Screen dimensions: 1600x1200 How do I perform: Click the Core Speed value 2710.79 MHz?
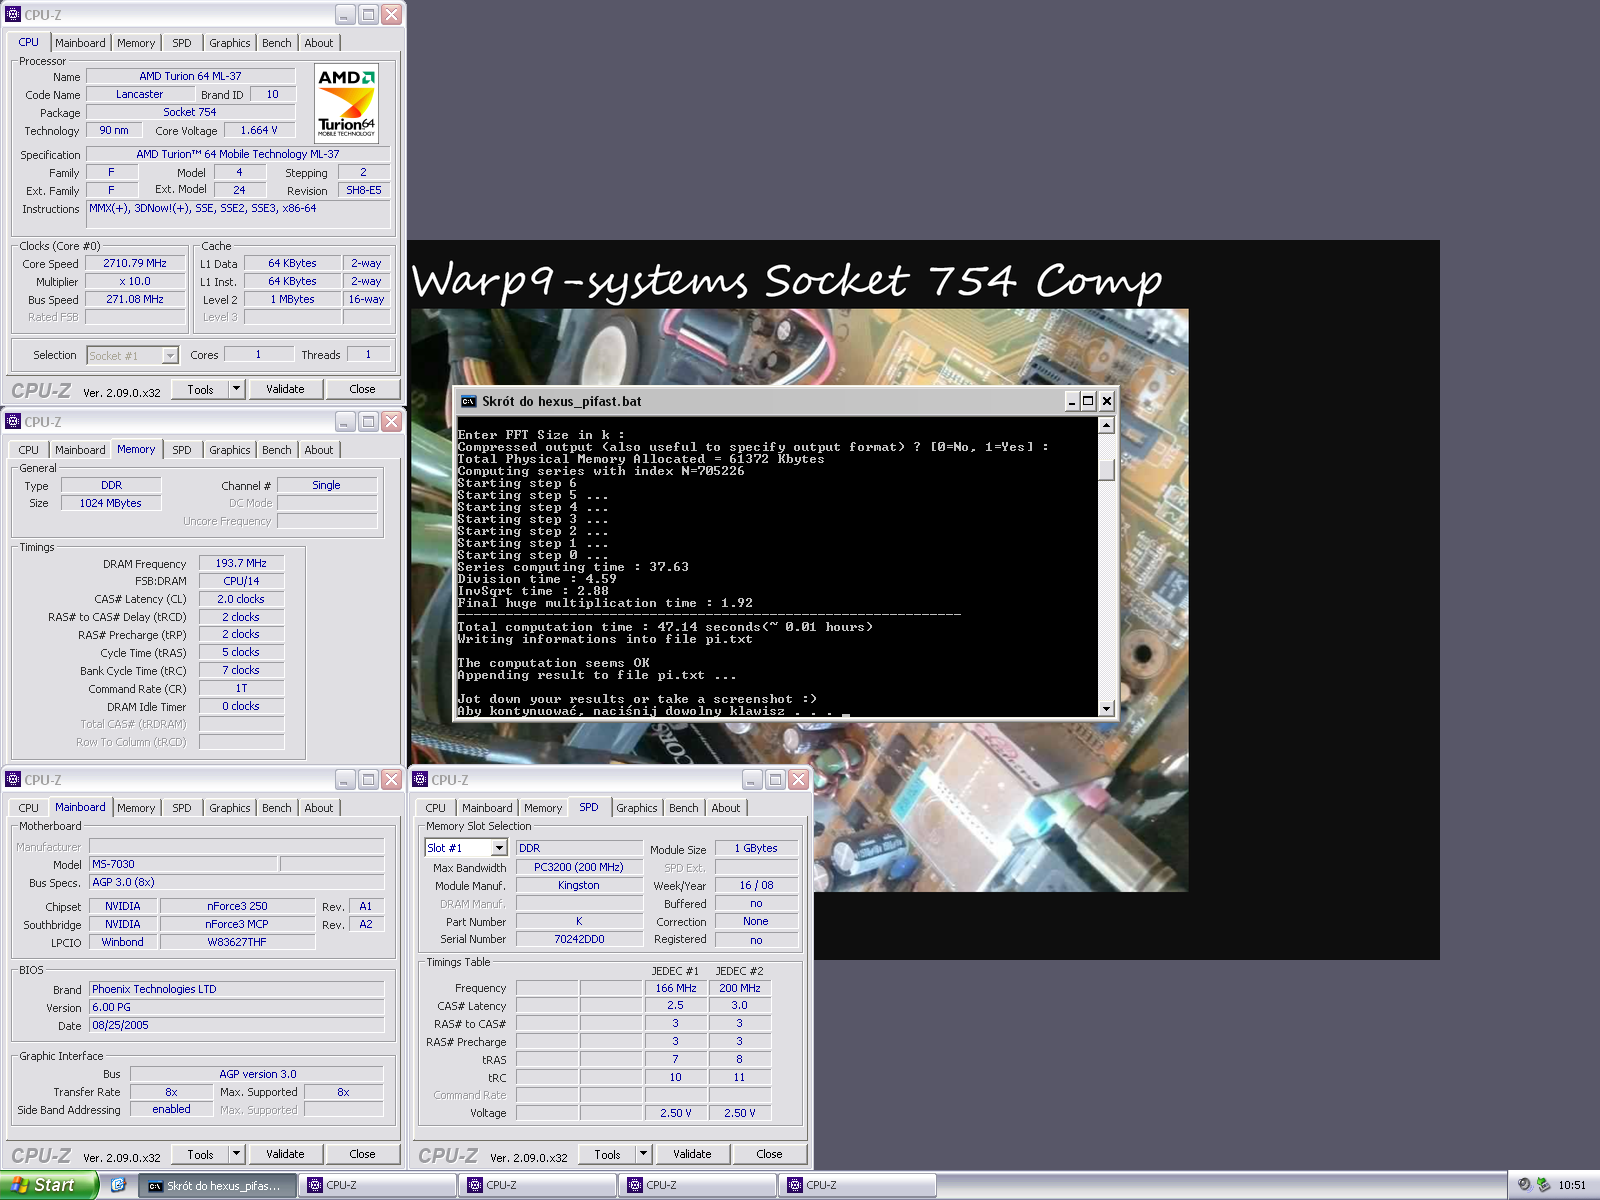135,264
